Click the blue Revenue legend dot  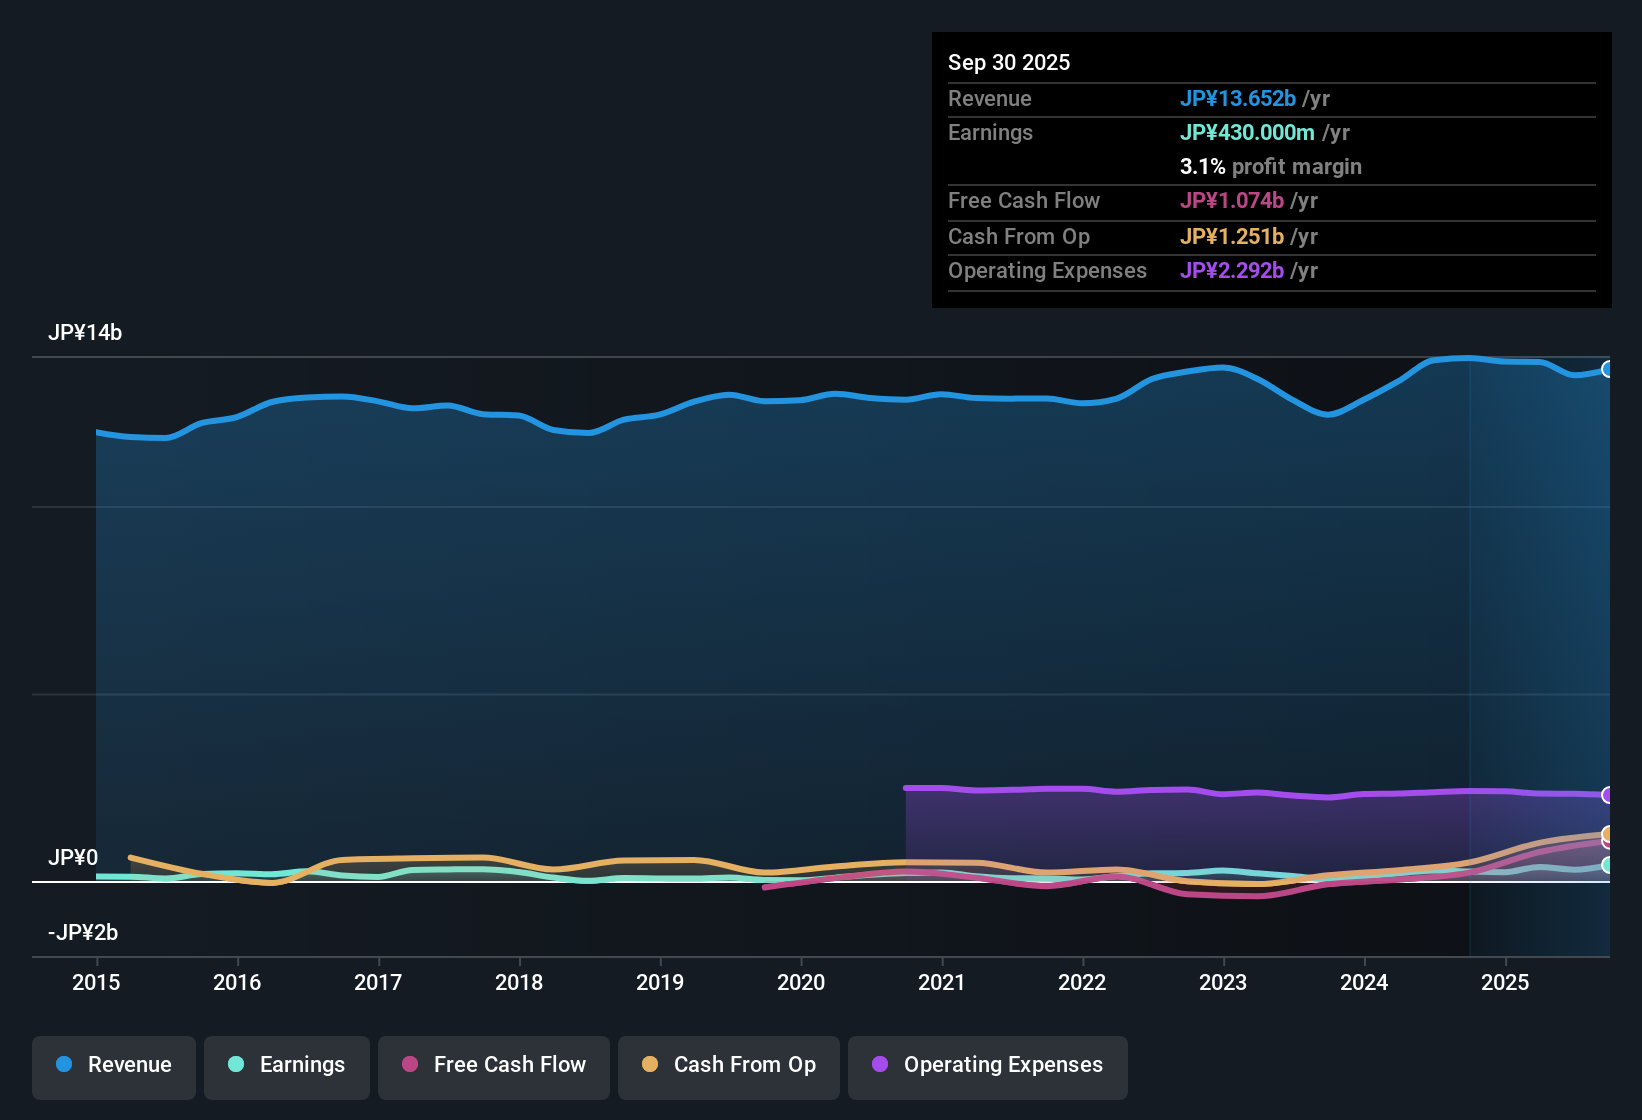coord(64,1065)
